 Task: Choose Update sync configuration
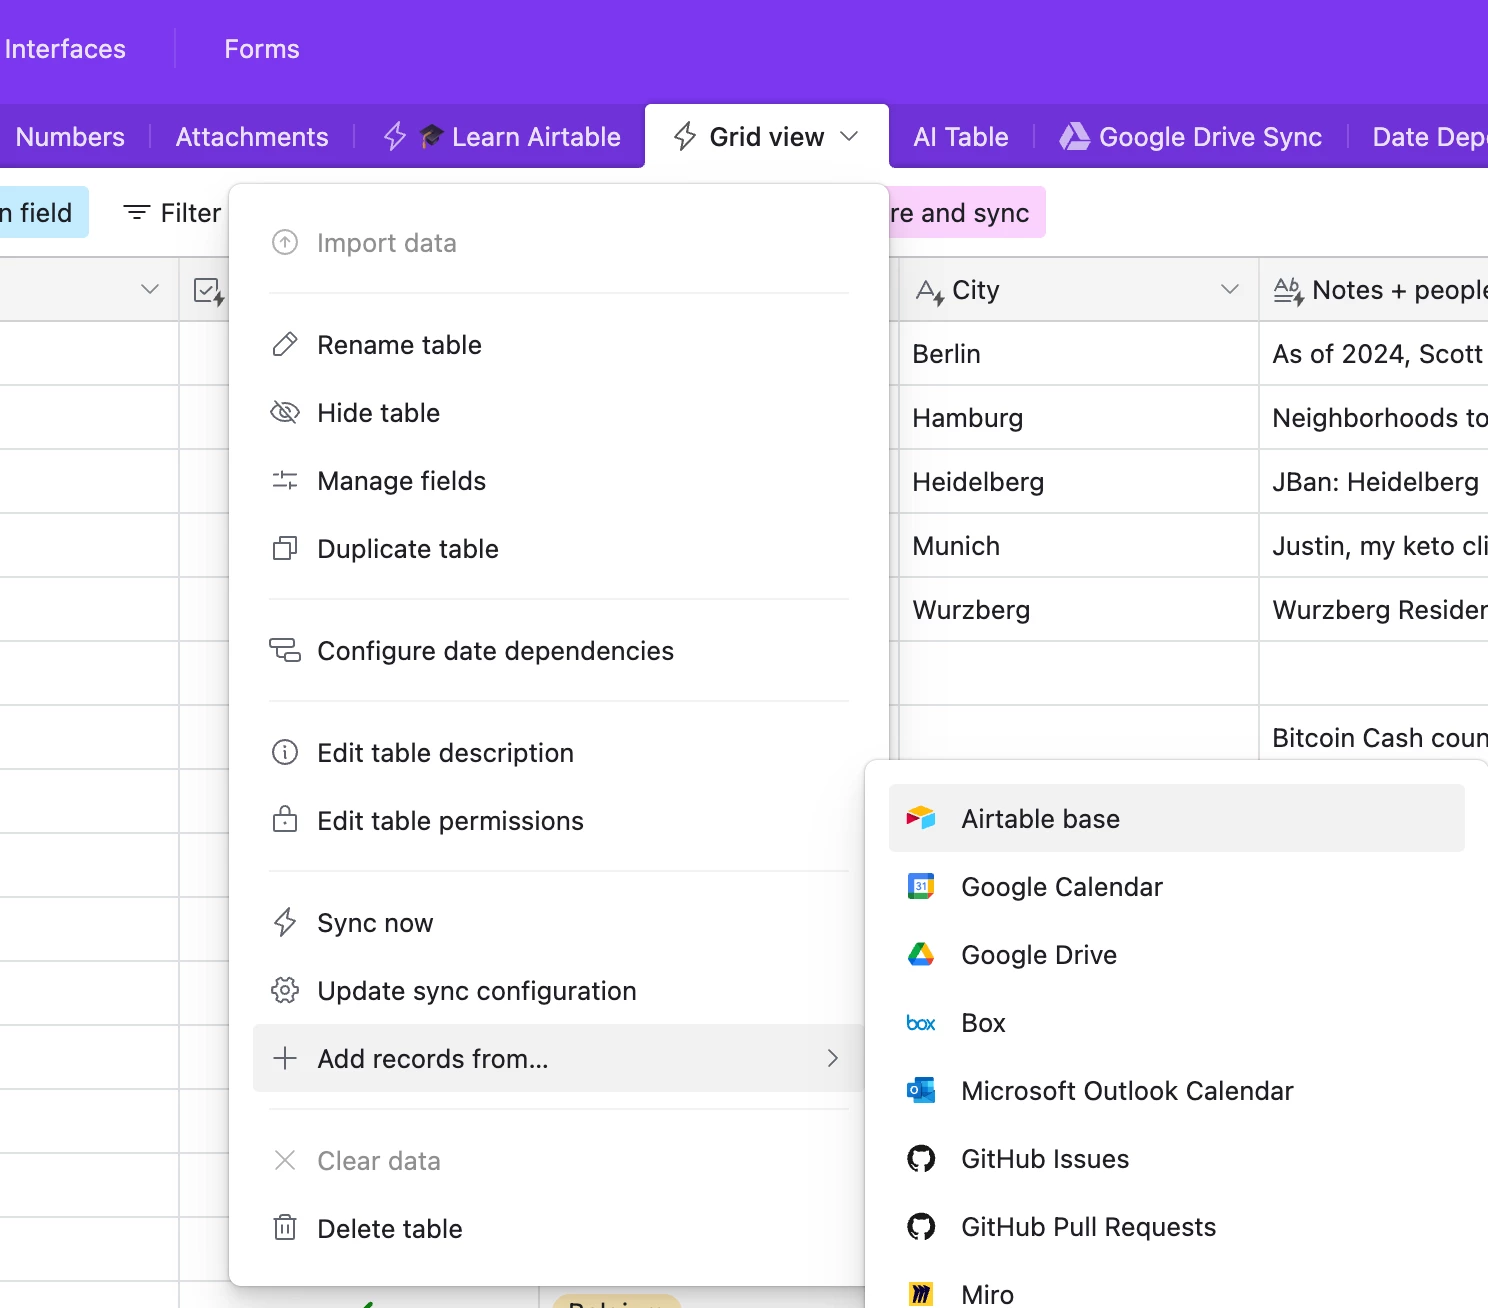pos(559,990)
